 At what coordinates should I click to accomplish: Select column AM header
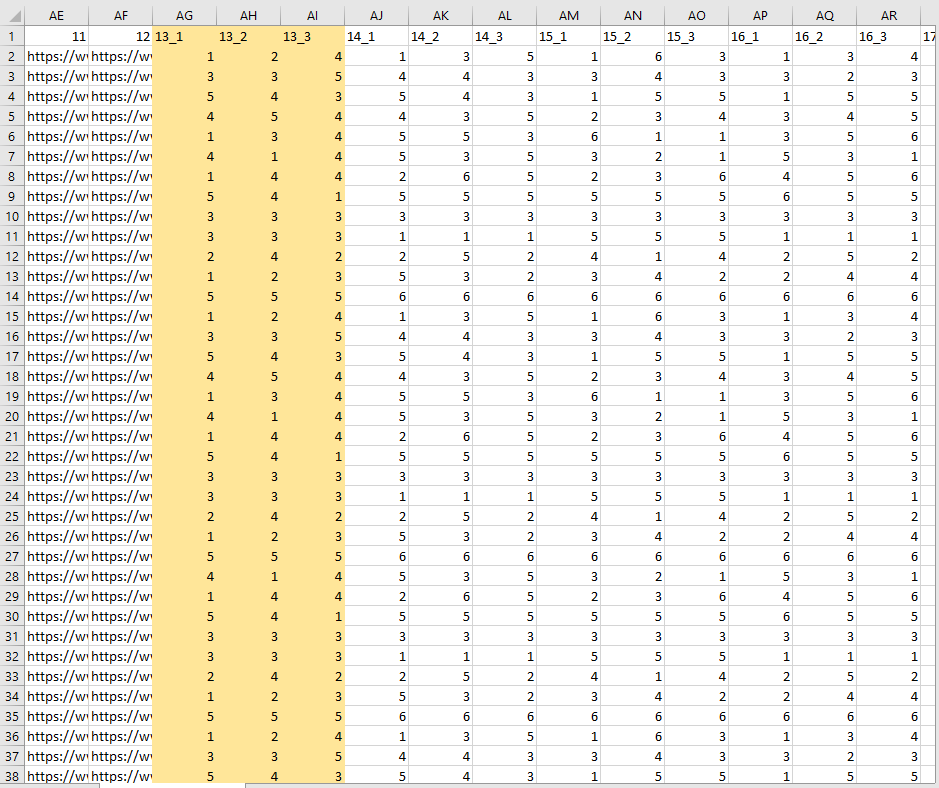[568, 16]
